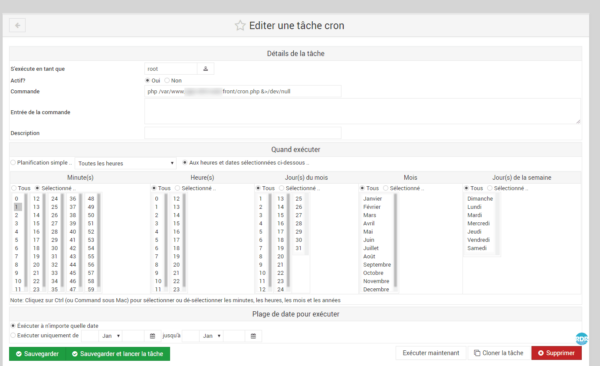
Task: Select Tous radio under Heure(s)
Action: (x=154, y=188)
